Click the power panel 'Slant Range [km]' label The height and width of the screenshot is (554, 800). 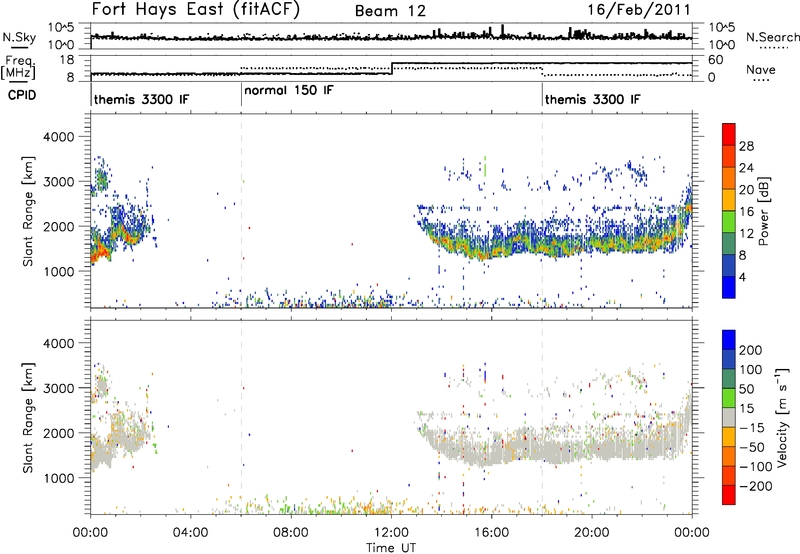(x=28, y=211)
